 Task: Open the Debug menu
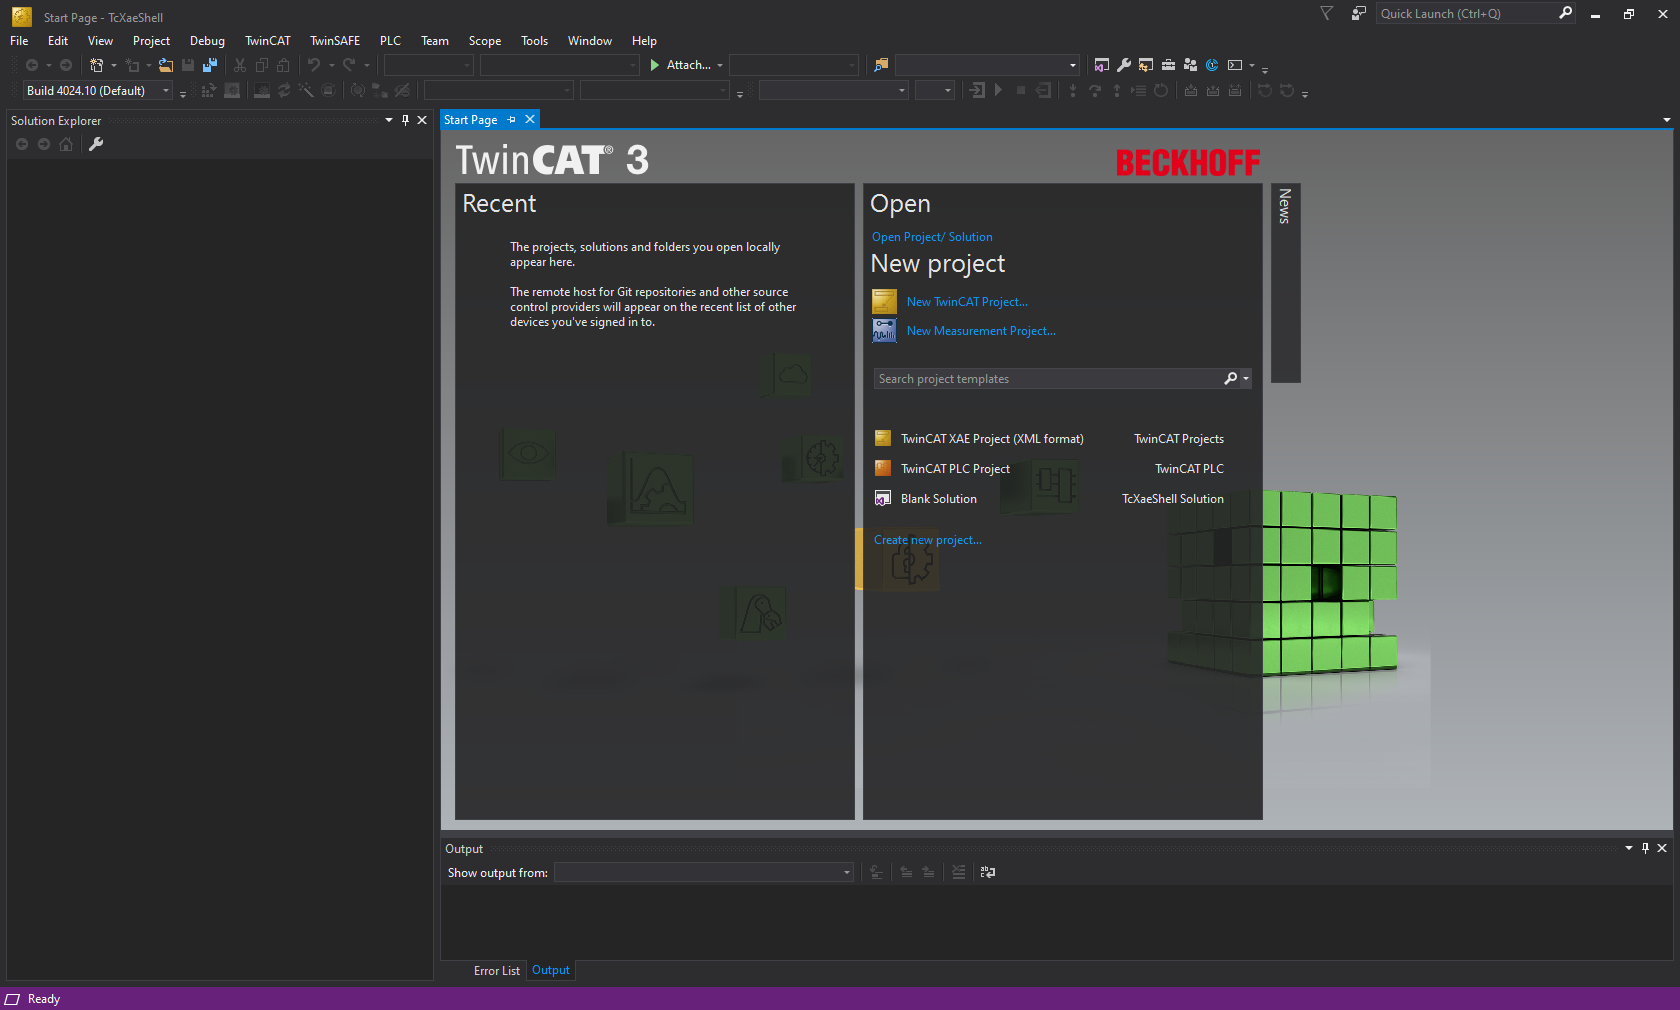[207, 41]
